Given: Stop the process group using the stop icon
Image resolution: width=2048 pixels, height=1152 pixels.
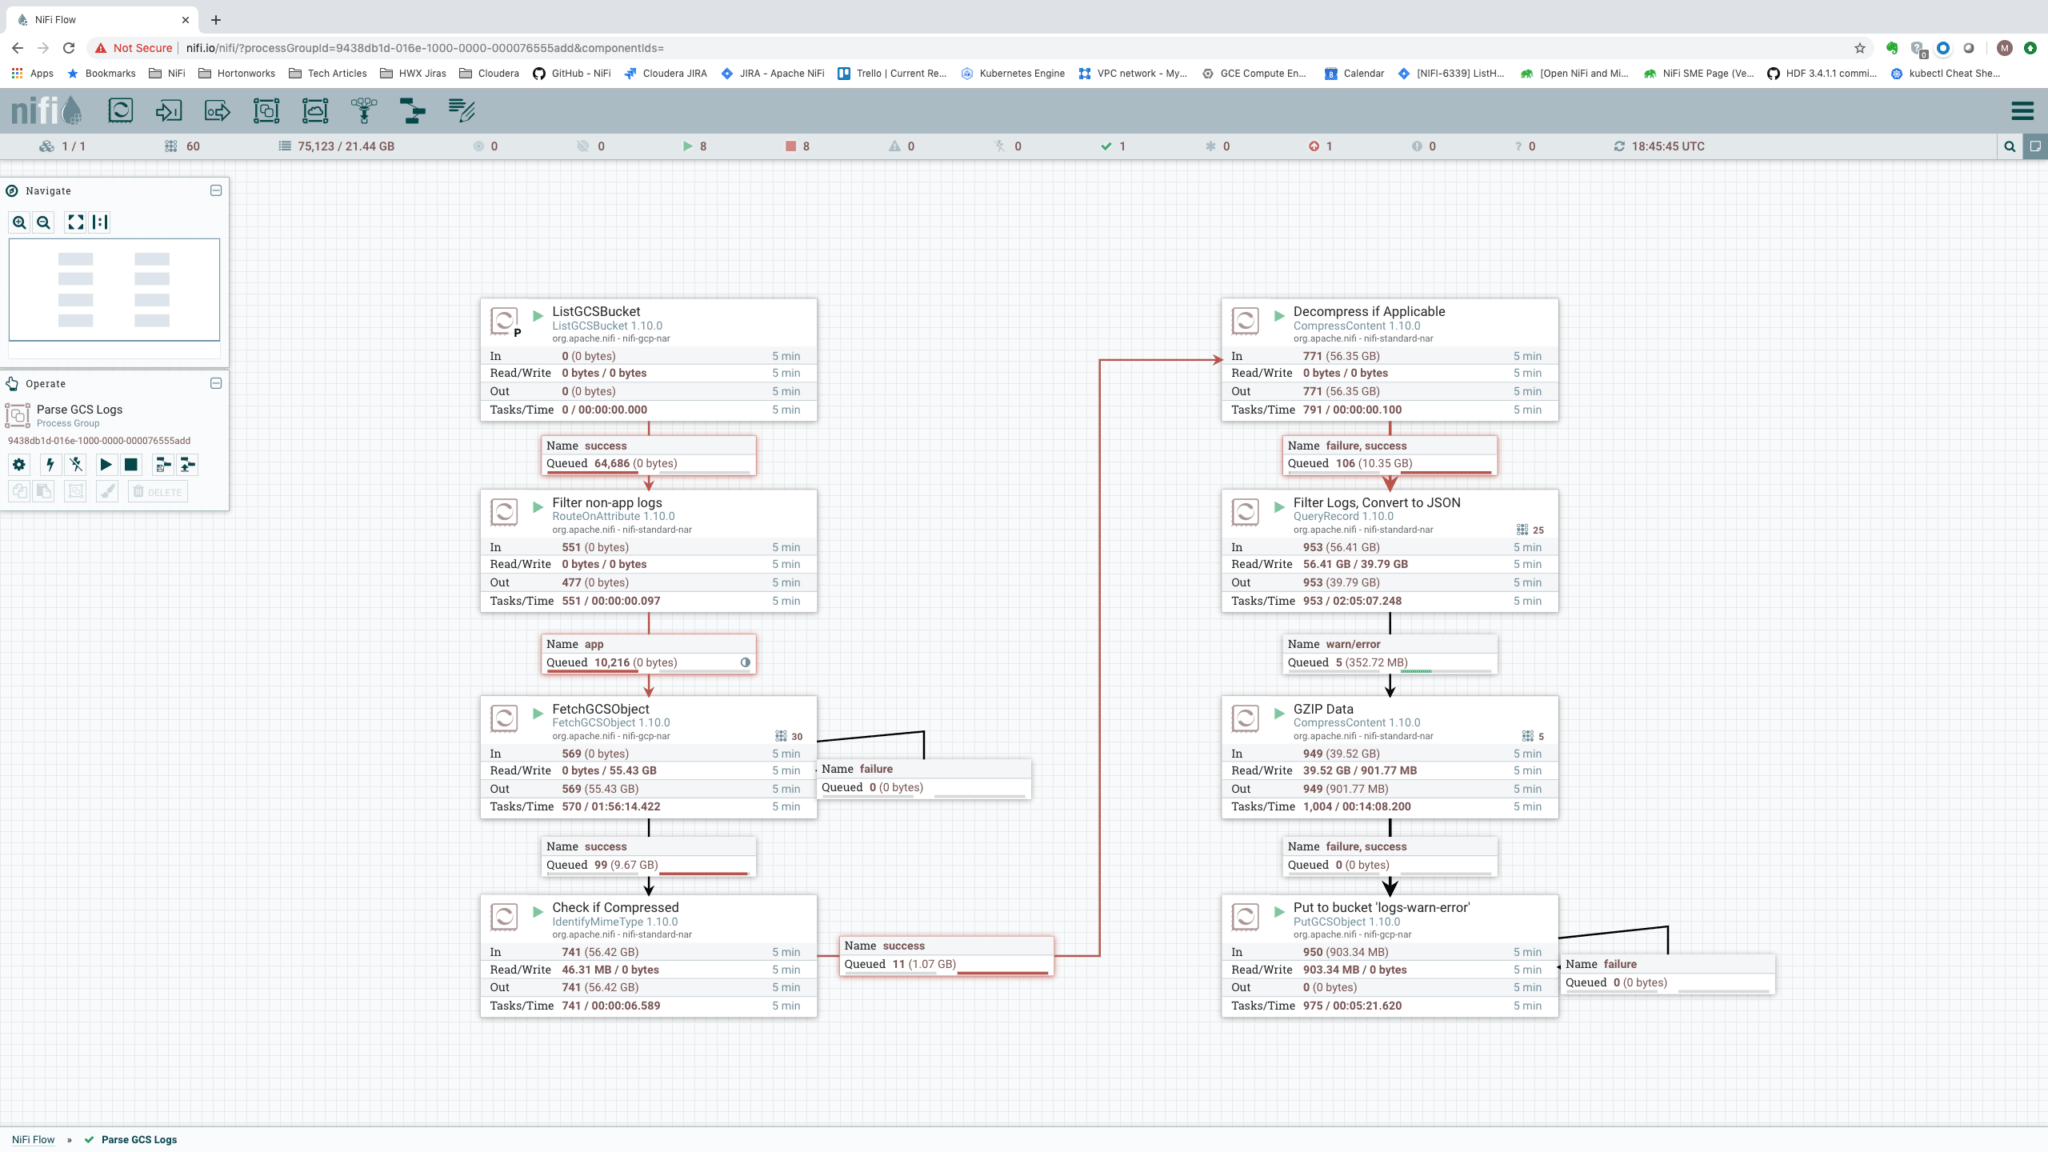Looking at the screenshot, I should tap(130, 464).
